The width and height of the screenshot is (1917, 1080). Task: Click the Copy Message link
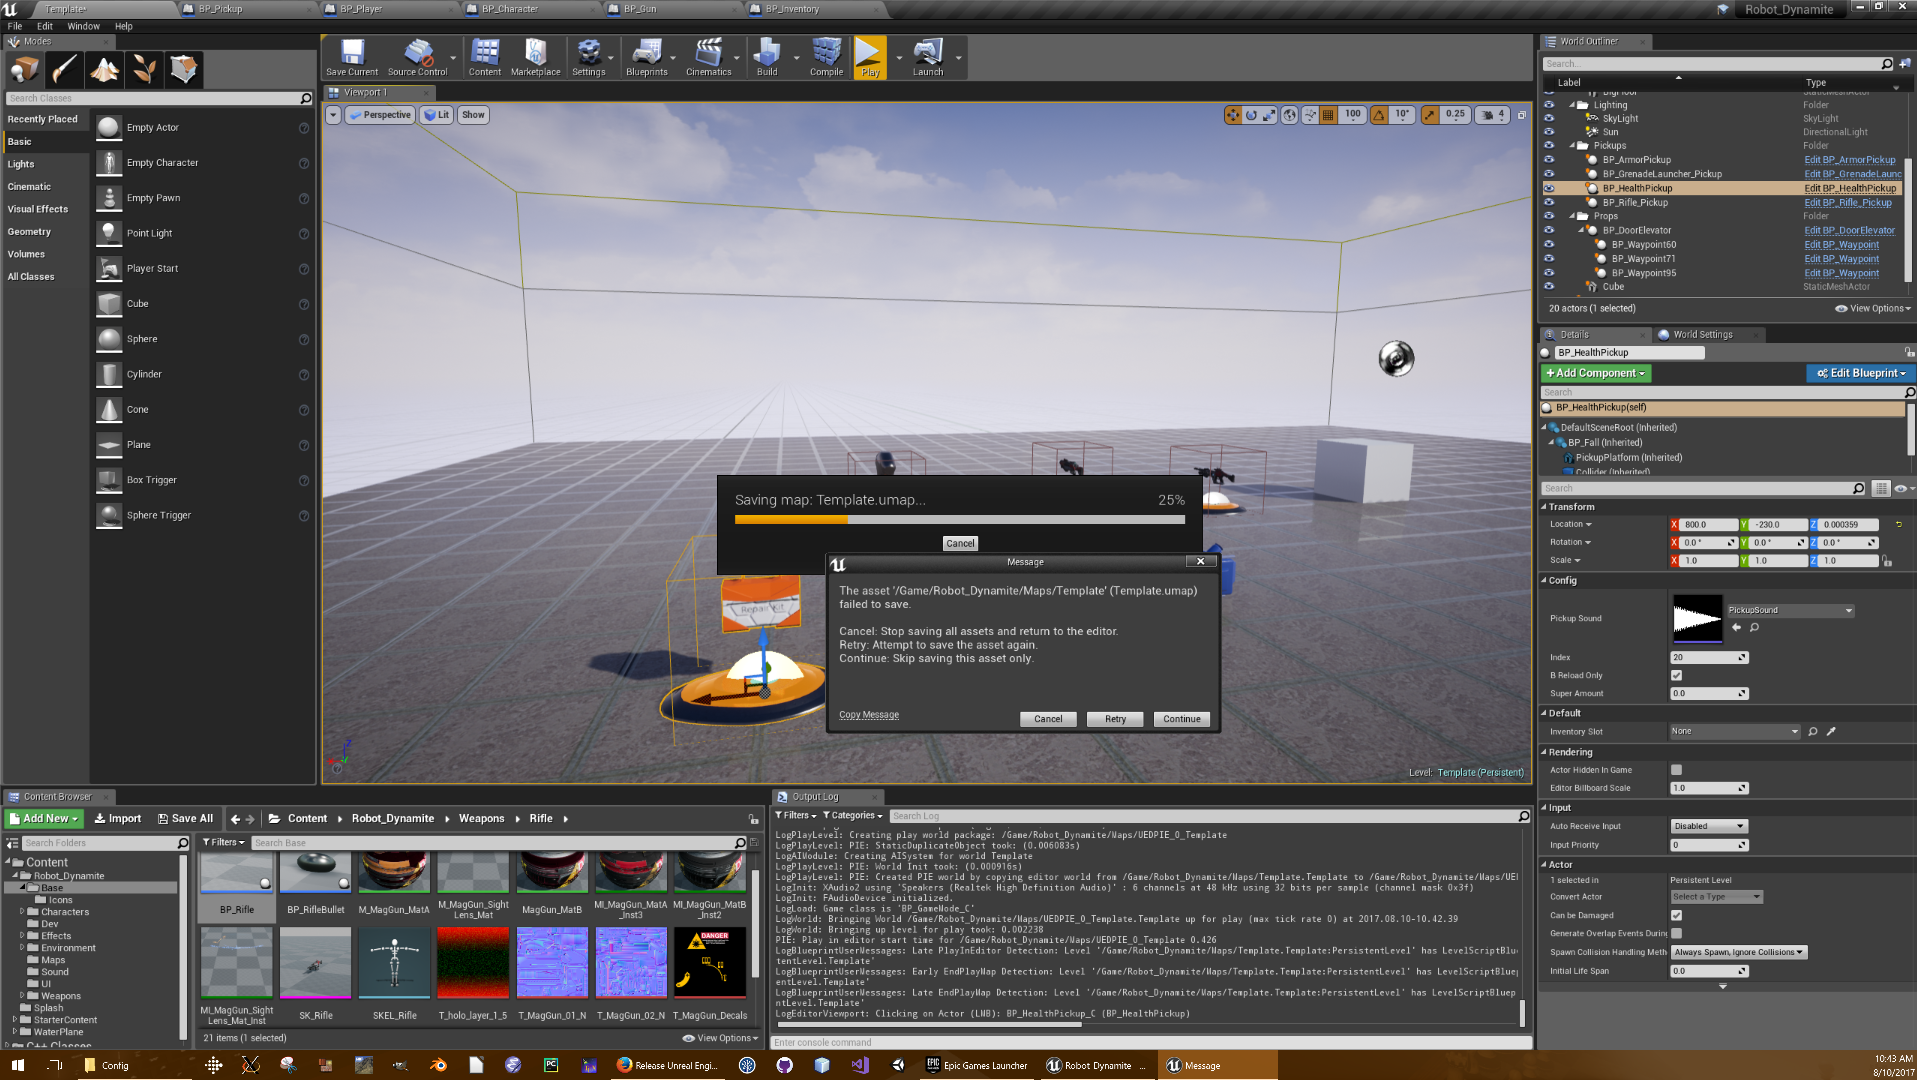pos(868,715)
